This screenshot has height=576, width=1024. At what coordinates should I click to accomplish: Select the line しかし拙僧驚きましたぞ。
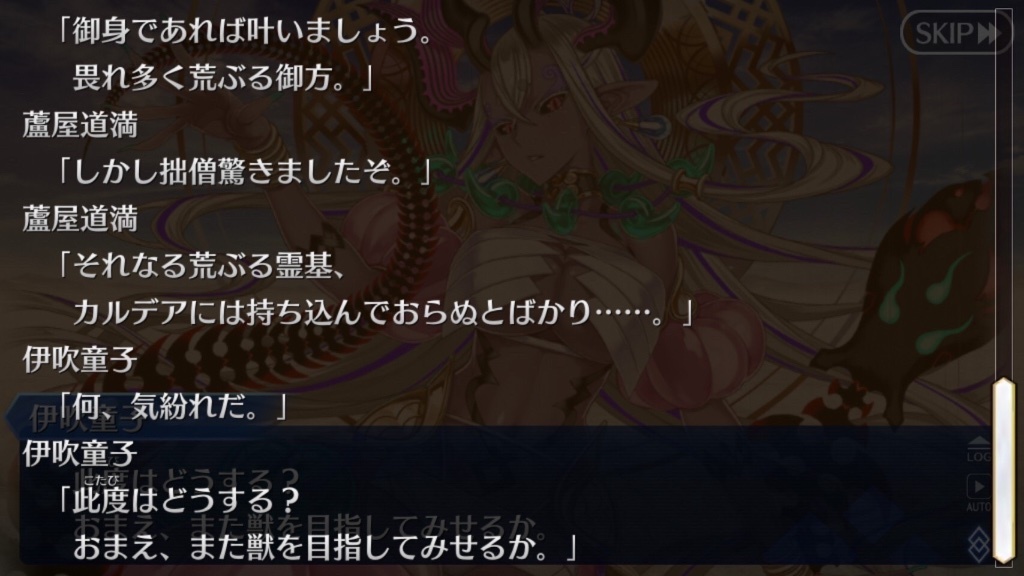pyautogui.click(x=244, y=172)
